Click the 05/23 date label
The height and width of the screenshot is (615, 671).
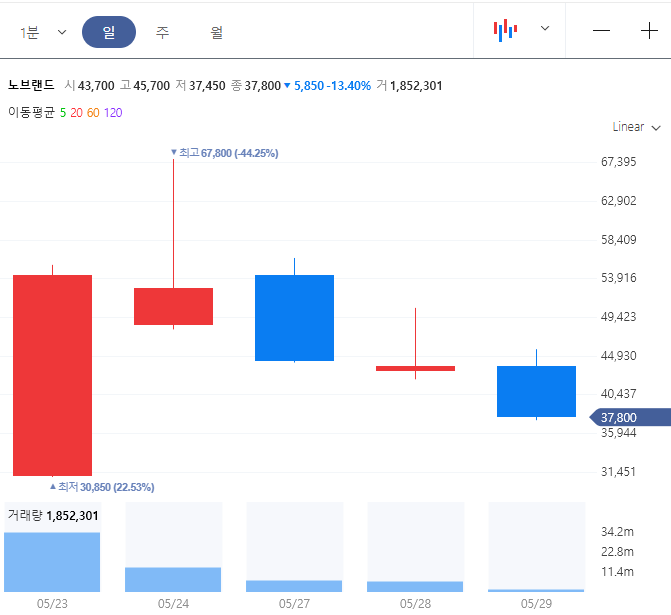pos(52,604)
